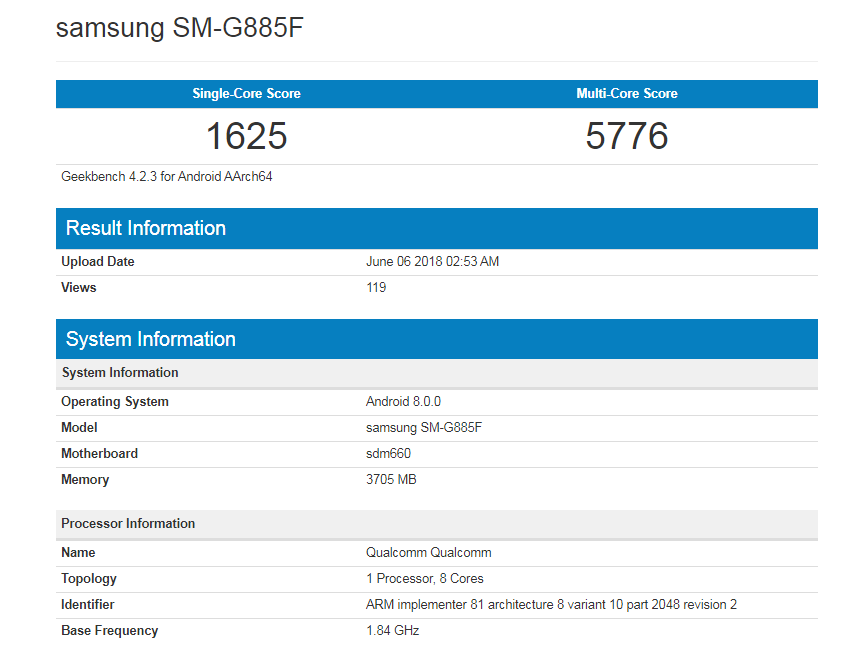Image resolution: width=852 pixels, height=649 pixels.
Task: Select the processor Name label
Action: click(78, 553)
